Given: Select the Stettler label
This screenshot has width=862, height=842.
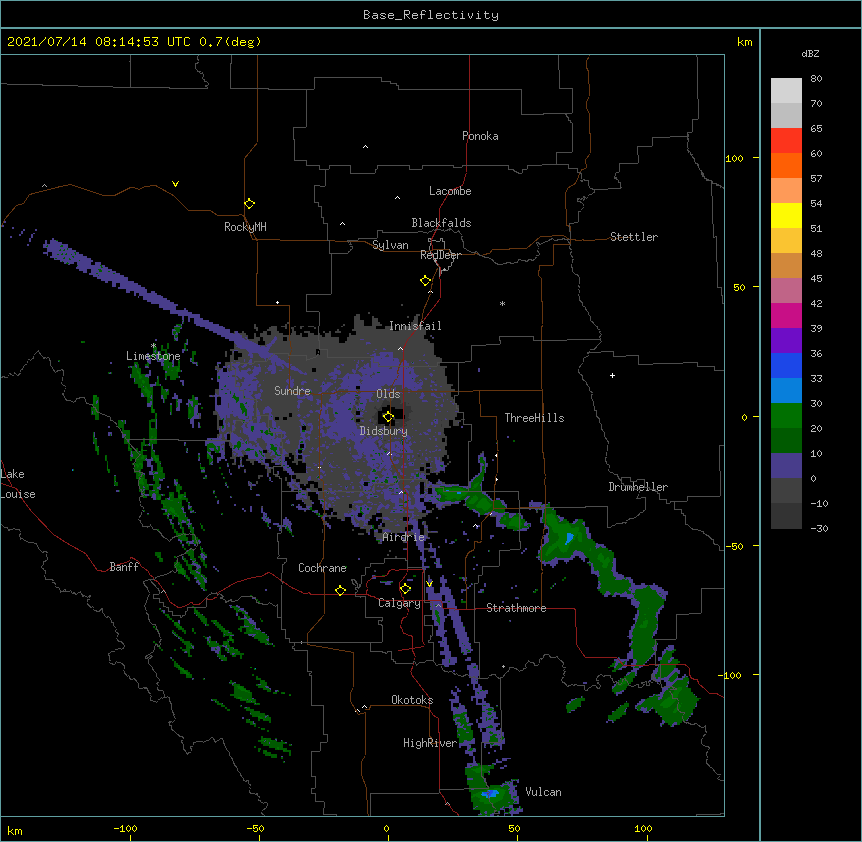Looking at the screenshot, I should click(634, 237).
